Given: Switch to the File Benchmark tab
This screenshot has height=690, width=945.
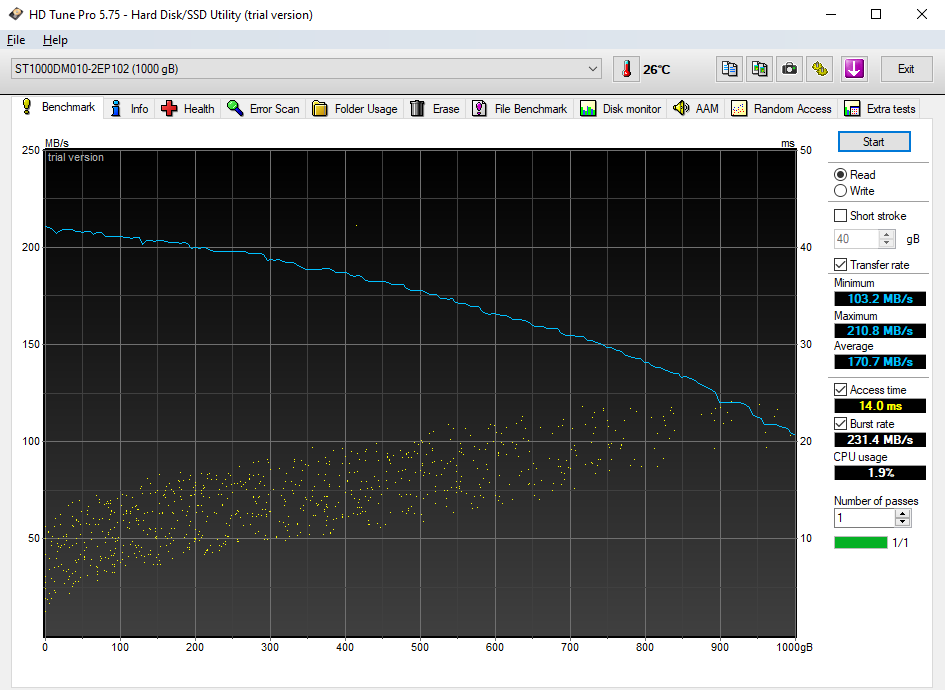Looking at the screenshot, I should point(520,108).
